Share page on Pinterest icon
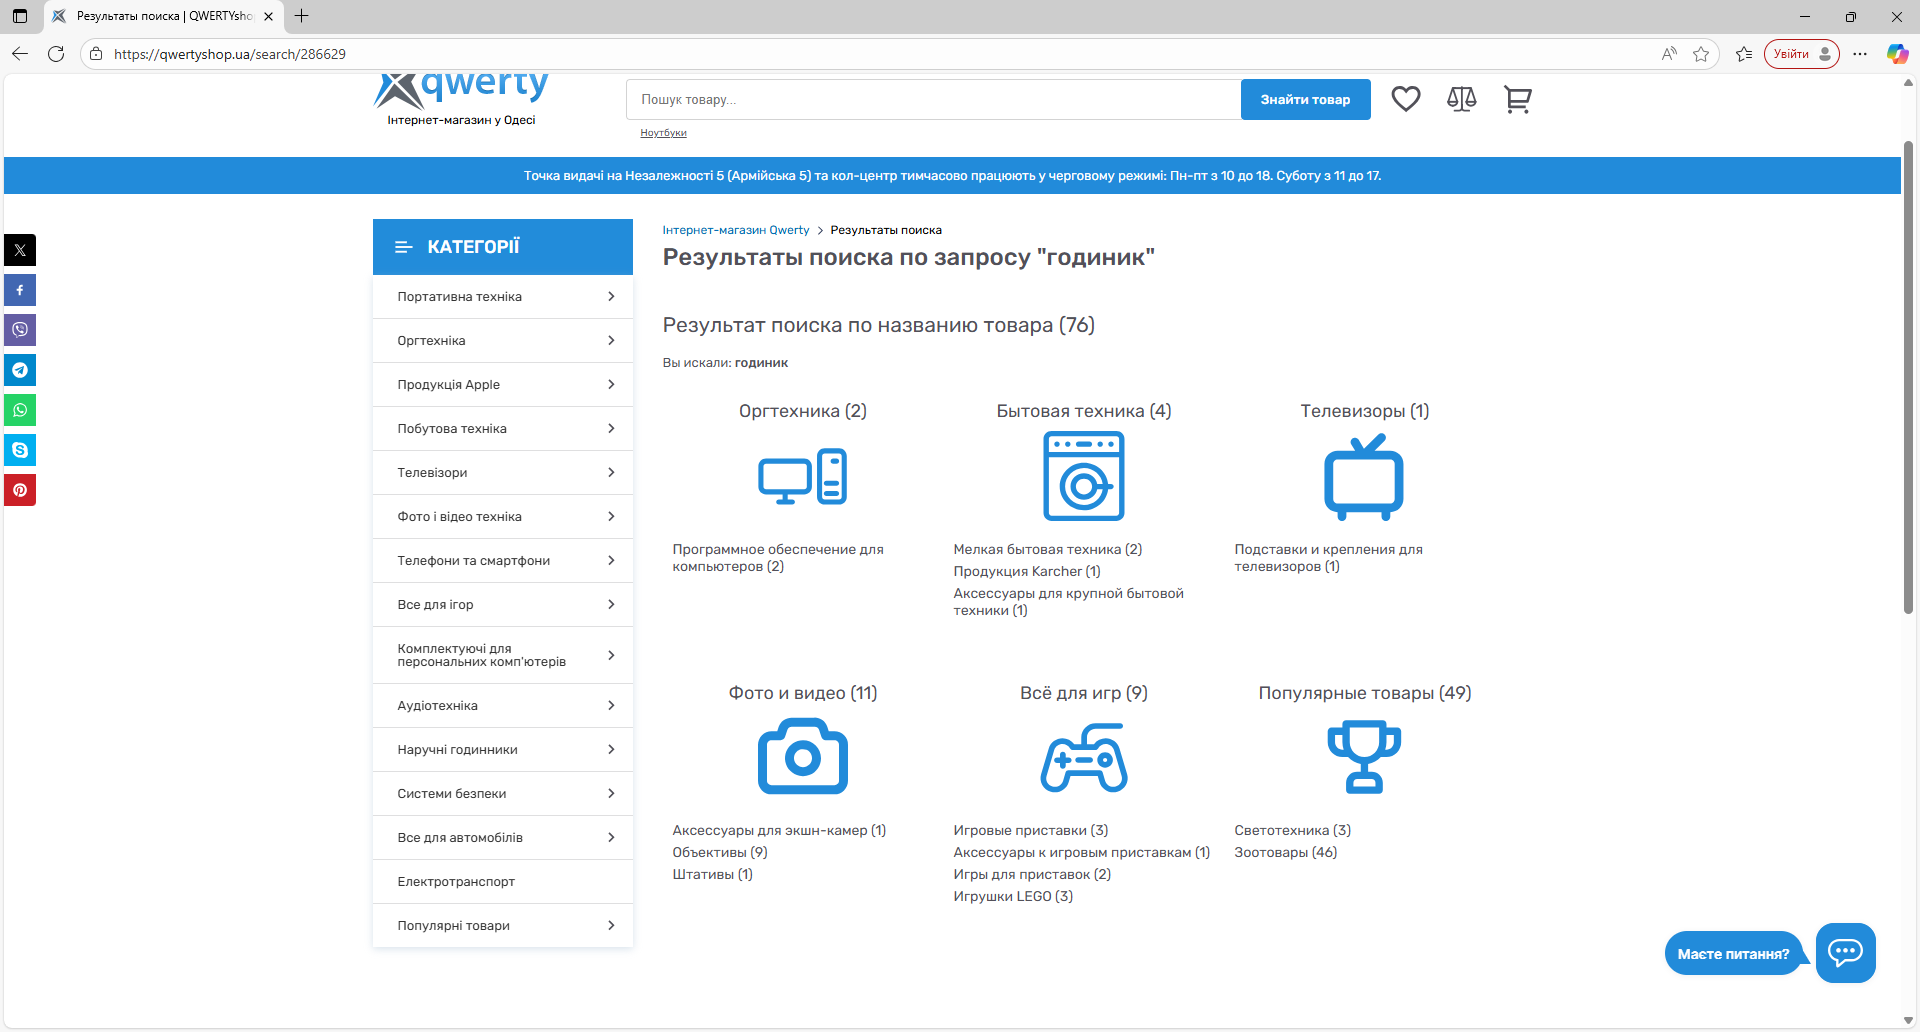The image size is (1920, 1032). coord(20,490)
